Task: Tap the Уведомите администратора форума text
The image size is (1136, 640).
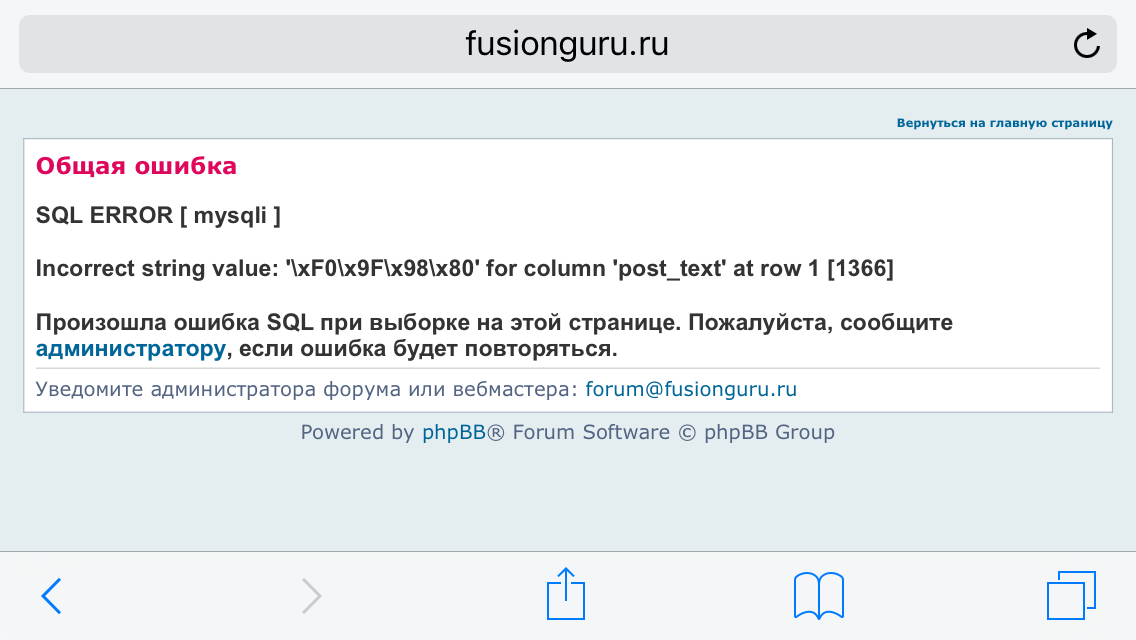Action: click(x=306, y=389)
